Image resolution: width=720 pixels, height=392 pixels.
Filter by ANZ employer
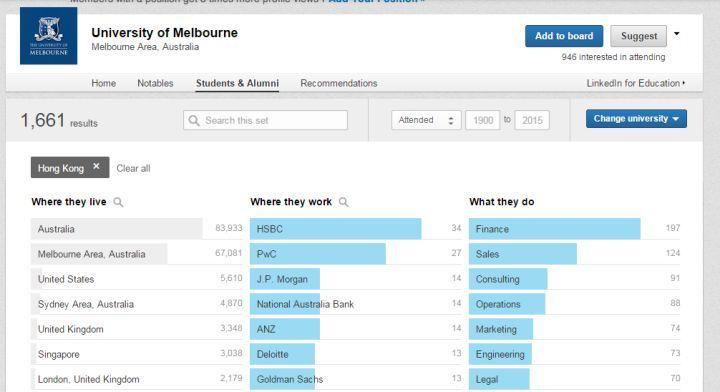[x=355, y=329]
